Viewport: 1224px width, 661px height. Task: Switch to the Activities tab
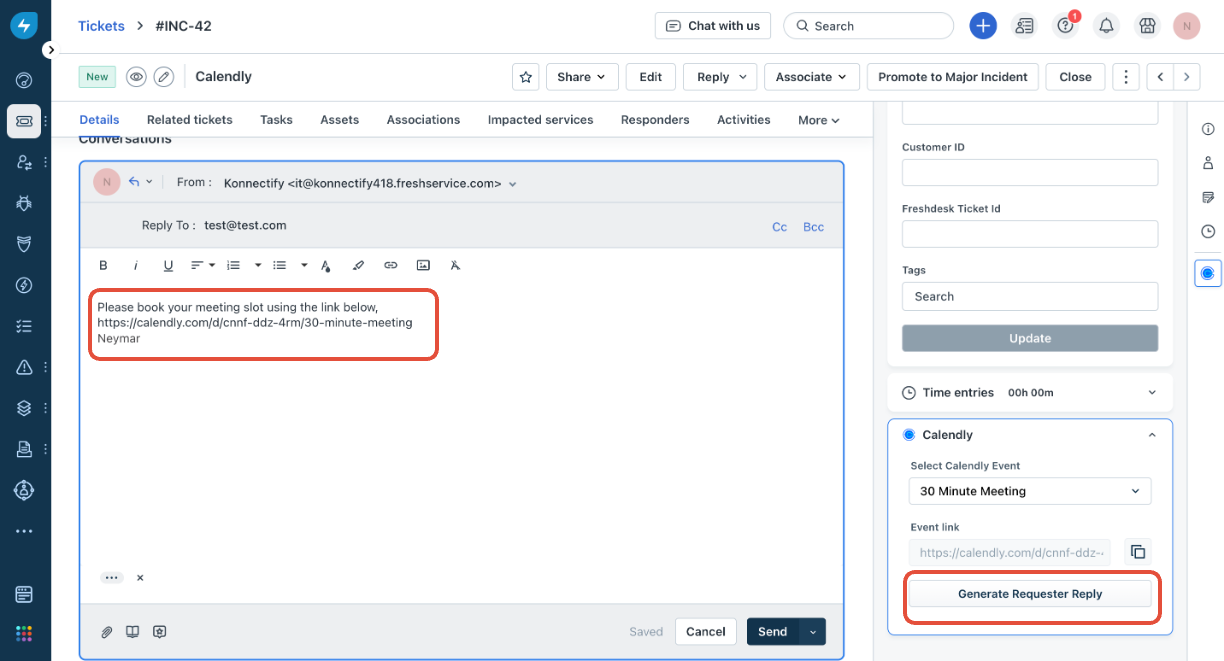coord(743,120)
